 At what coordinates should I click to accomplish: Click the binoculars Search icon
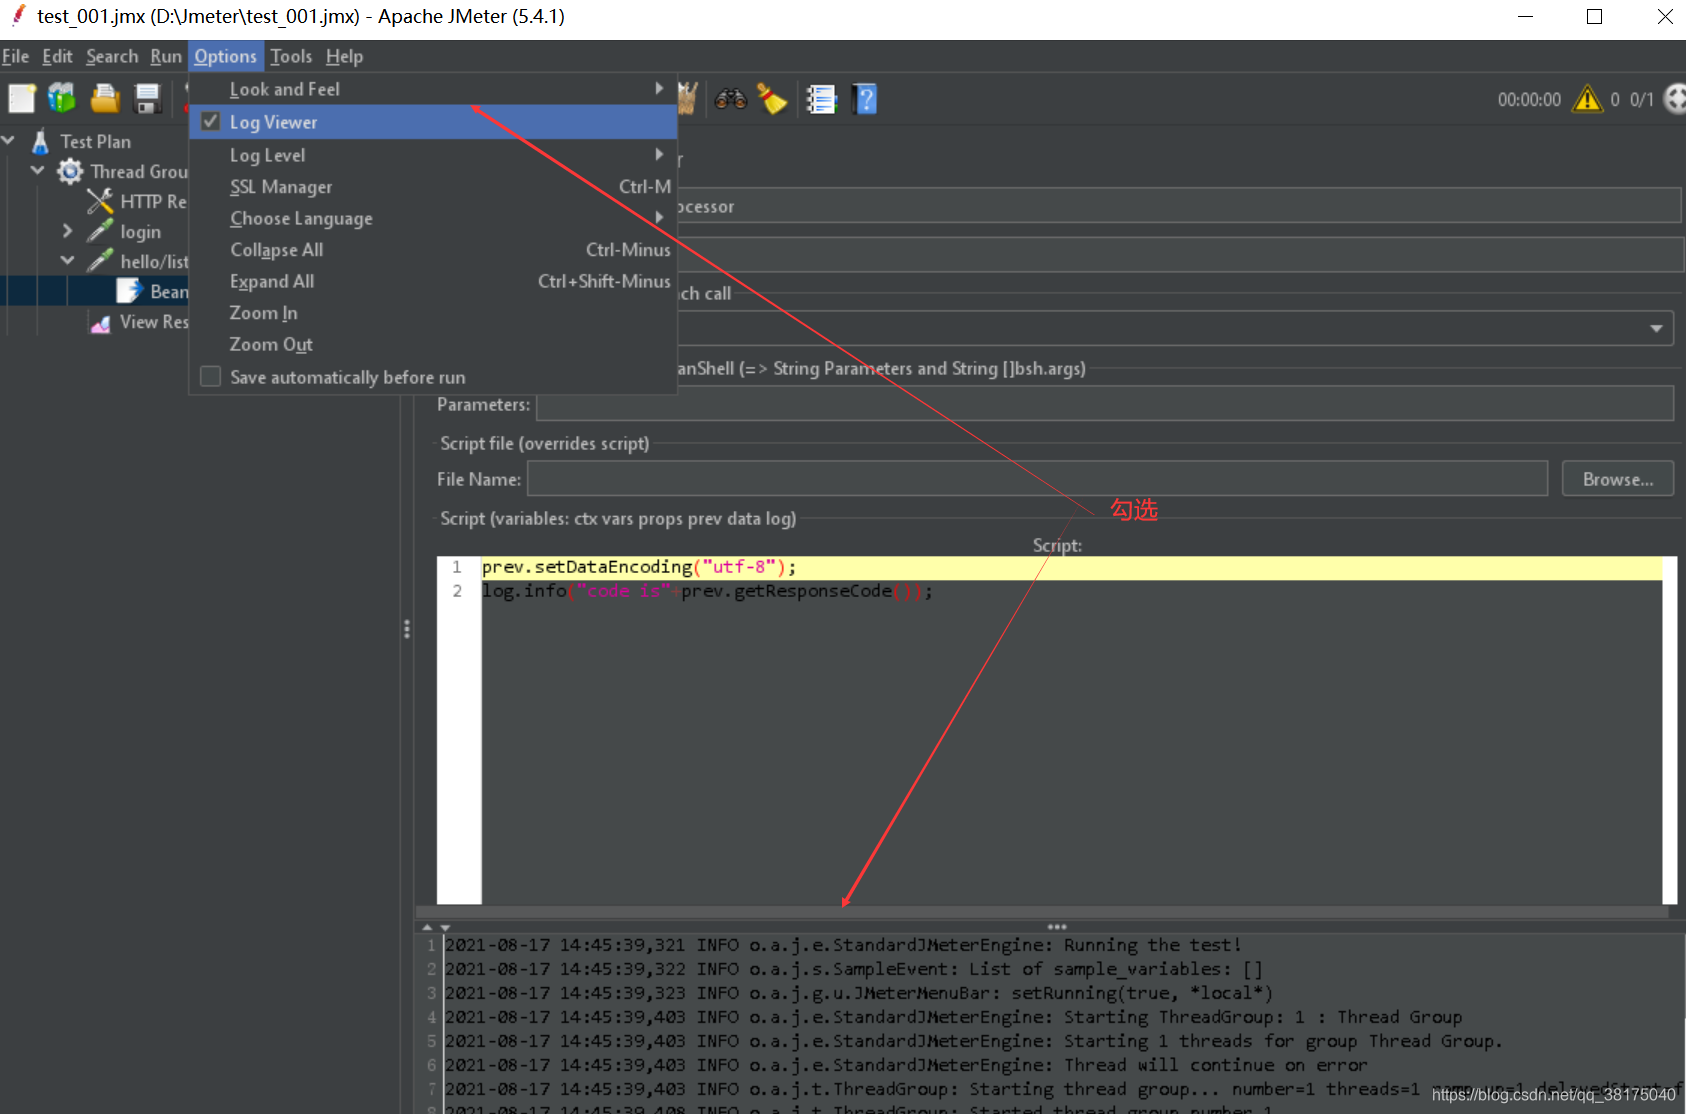[x=731, y=98]
